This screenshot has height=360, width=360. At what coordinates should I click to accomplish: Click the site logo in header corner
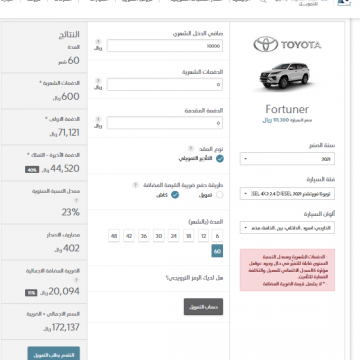(x=344, y=2)
